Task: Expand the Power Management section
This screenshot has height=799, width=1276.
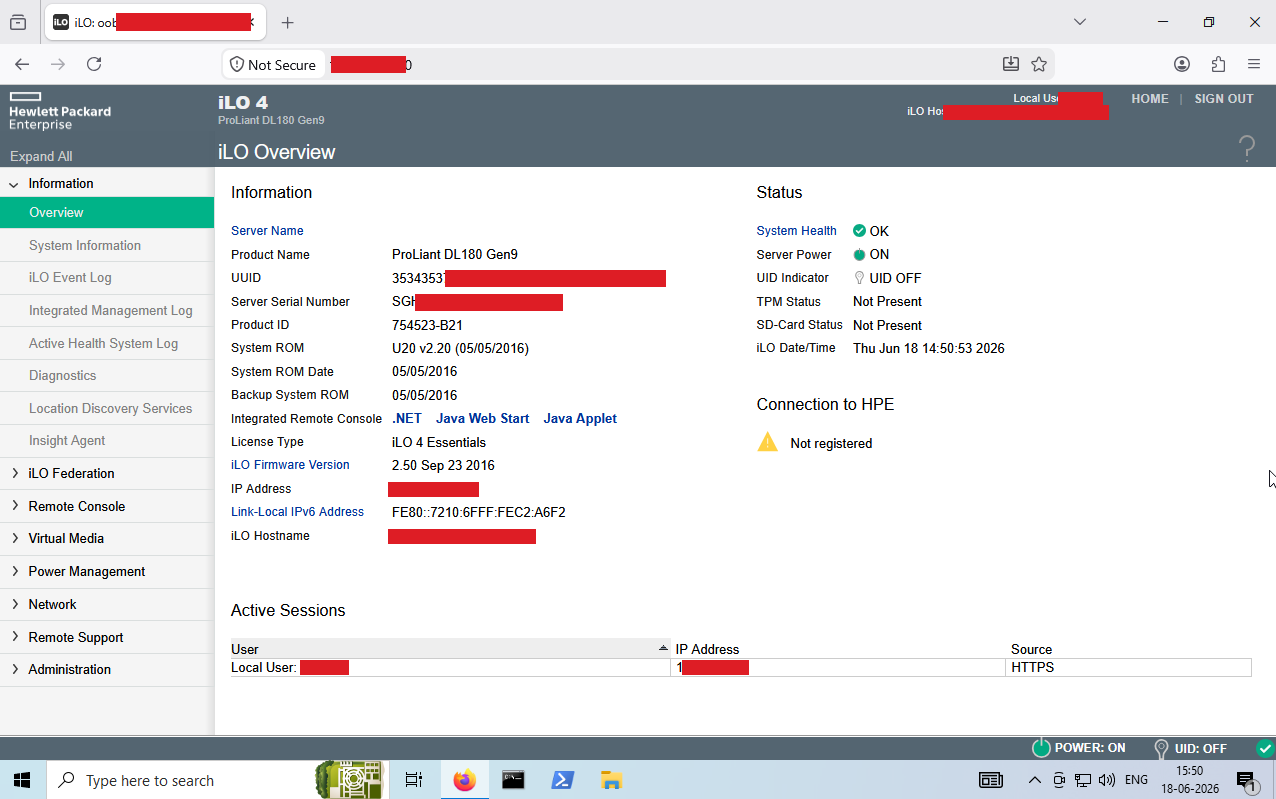Action: 14,571
